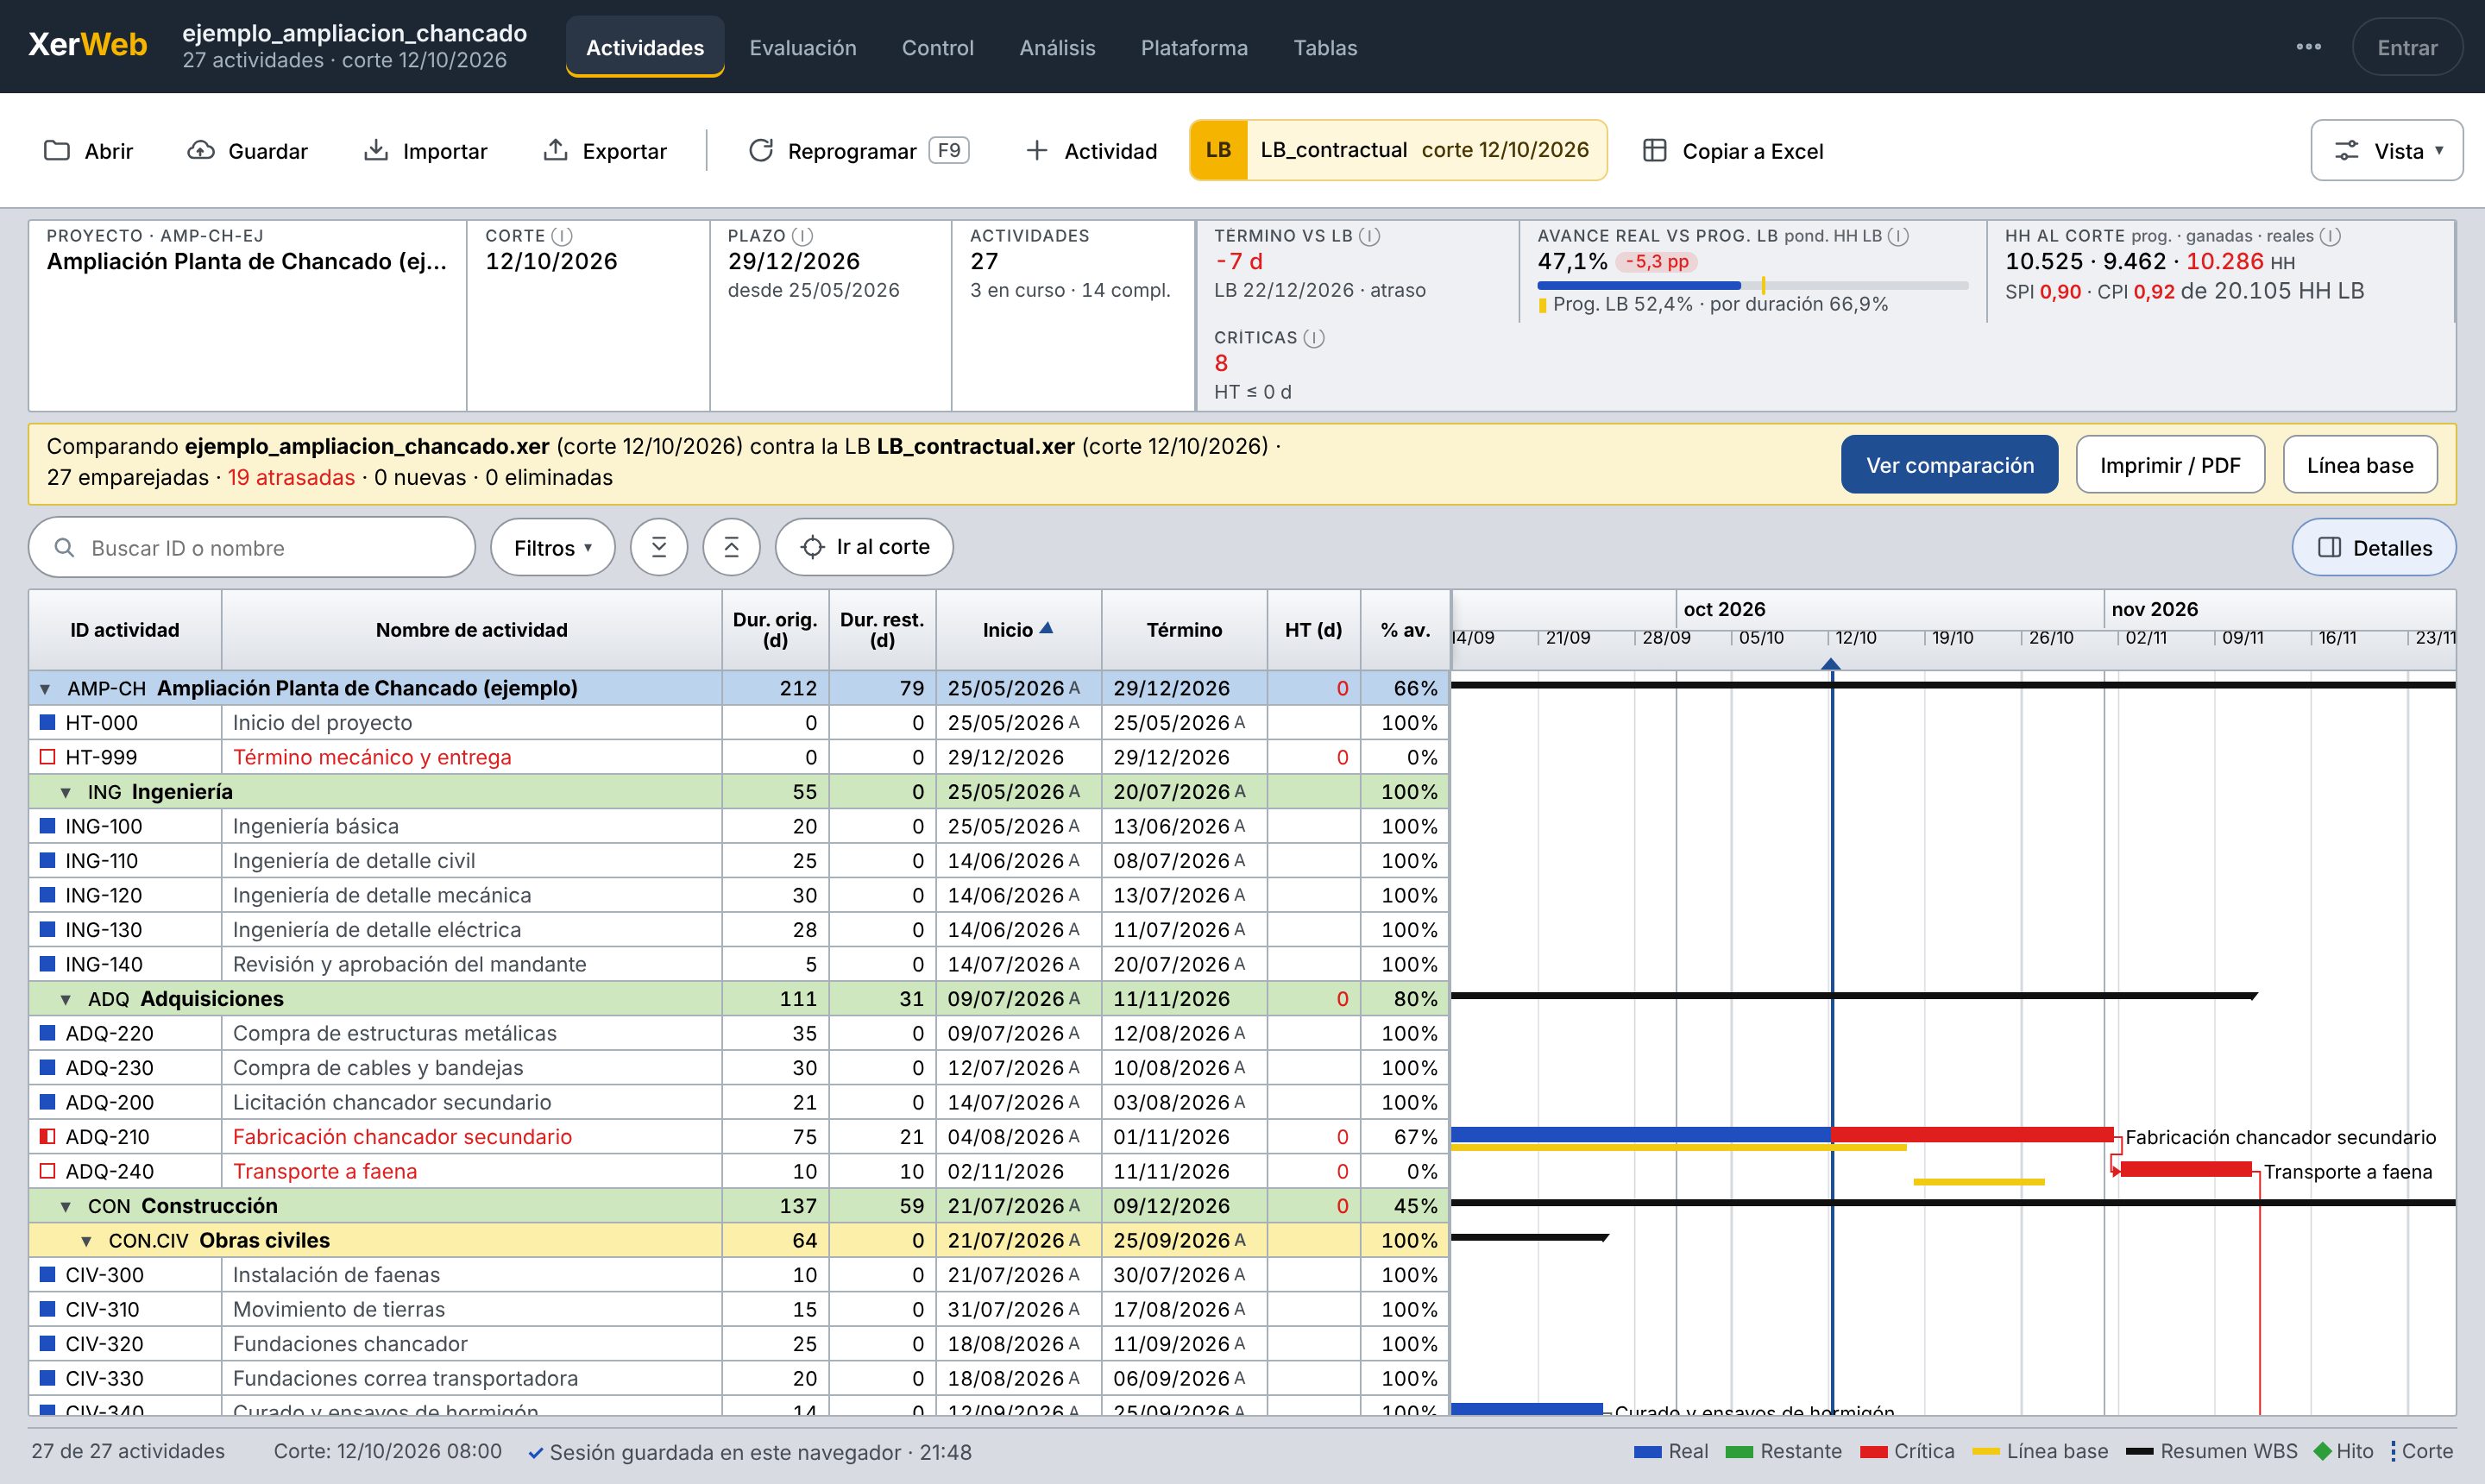
Task: Open the Análisis tab
Action: click(x=1057, y=47)
